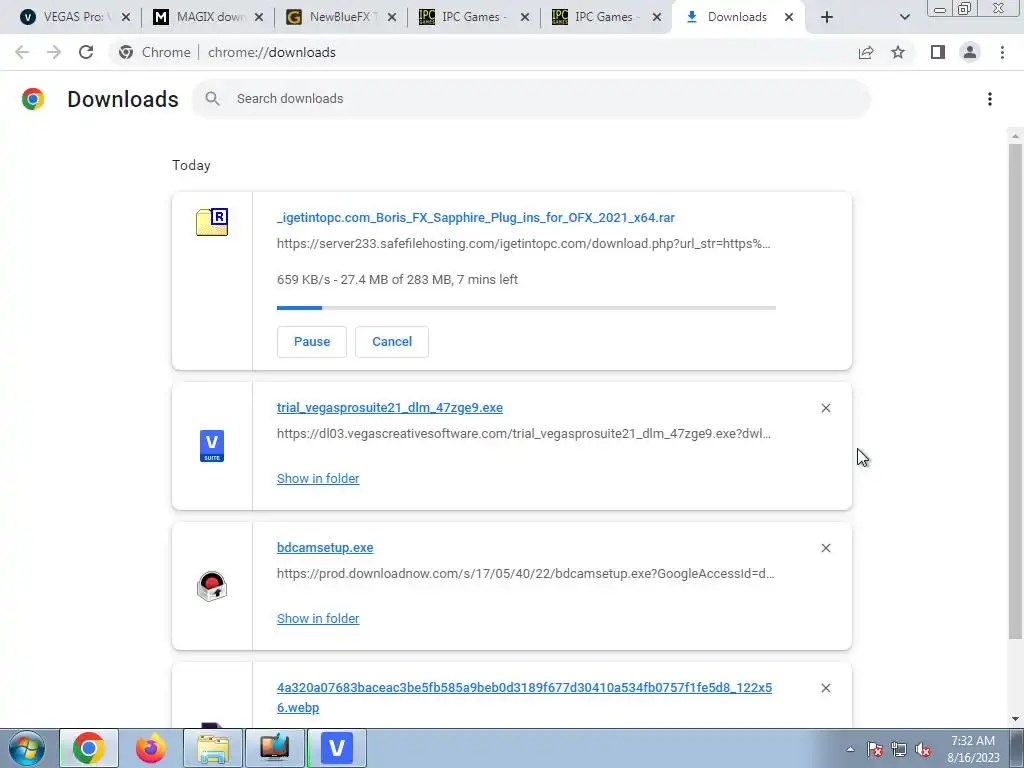This screenshot has width=1024, height=768.
Task: Open a new tab with the plus button
Action: click(x=827, y=17)
